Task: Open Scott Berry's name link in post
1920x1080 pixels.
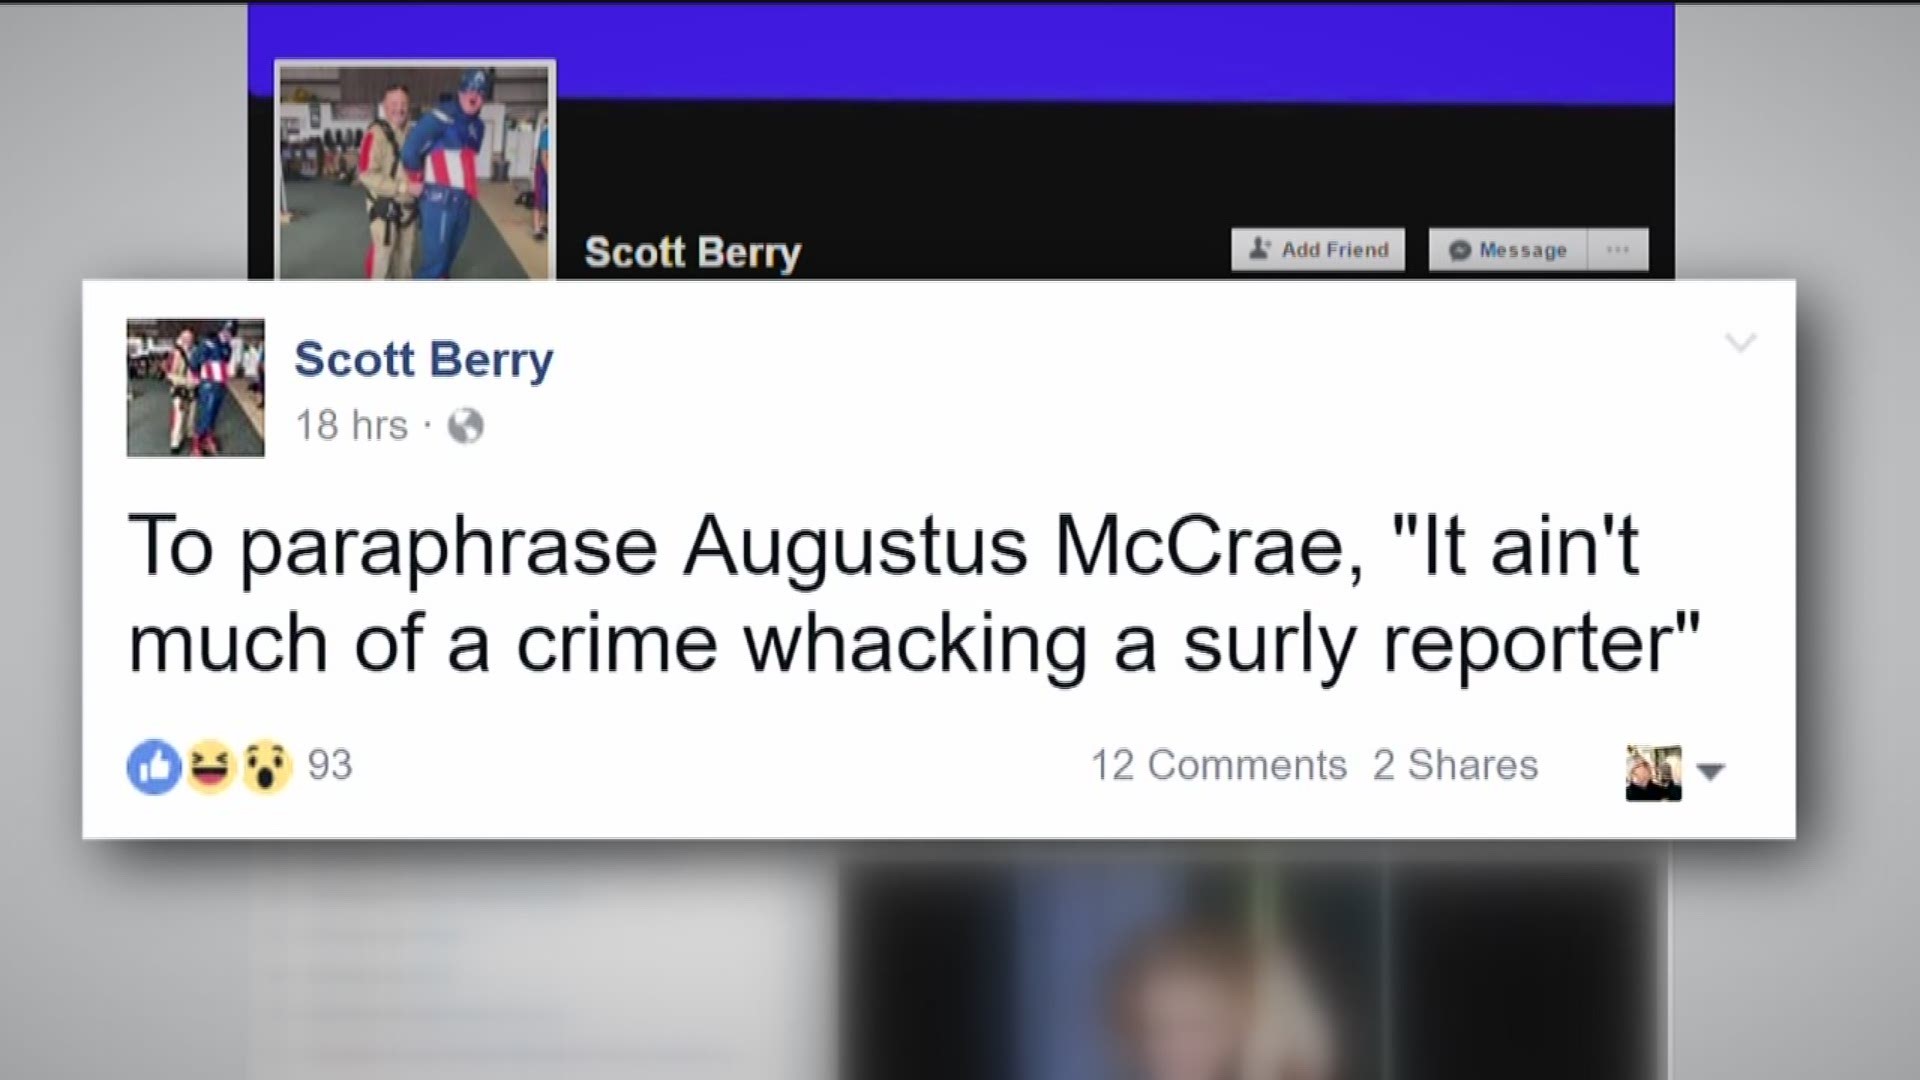Action: tap(423, 359)
